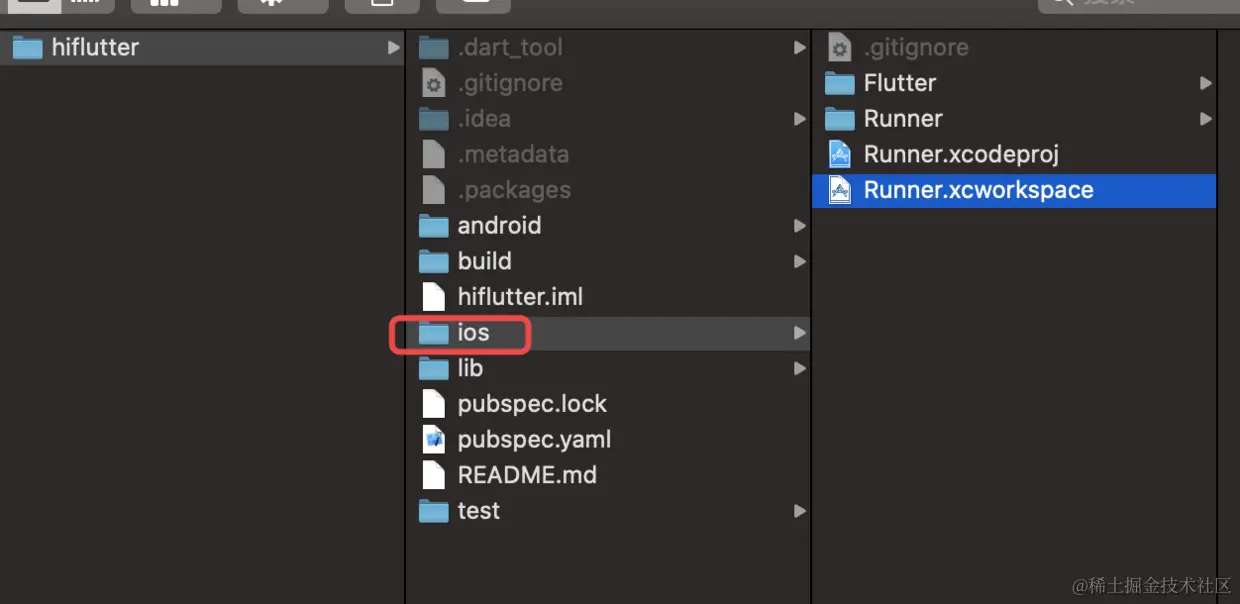Click the pubspec.yaml file icon
This screenshot has height=604, width=1240.
[x=434, y=439]
